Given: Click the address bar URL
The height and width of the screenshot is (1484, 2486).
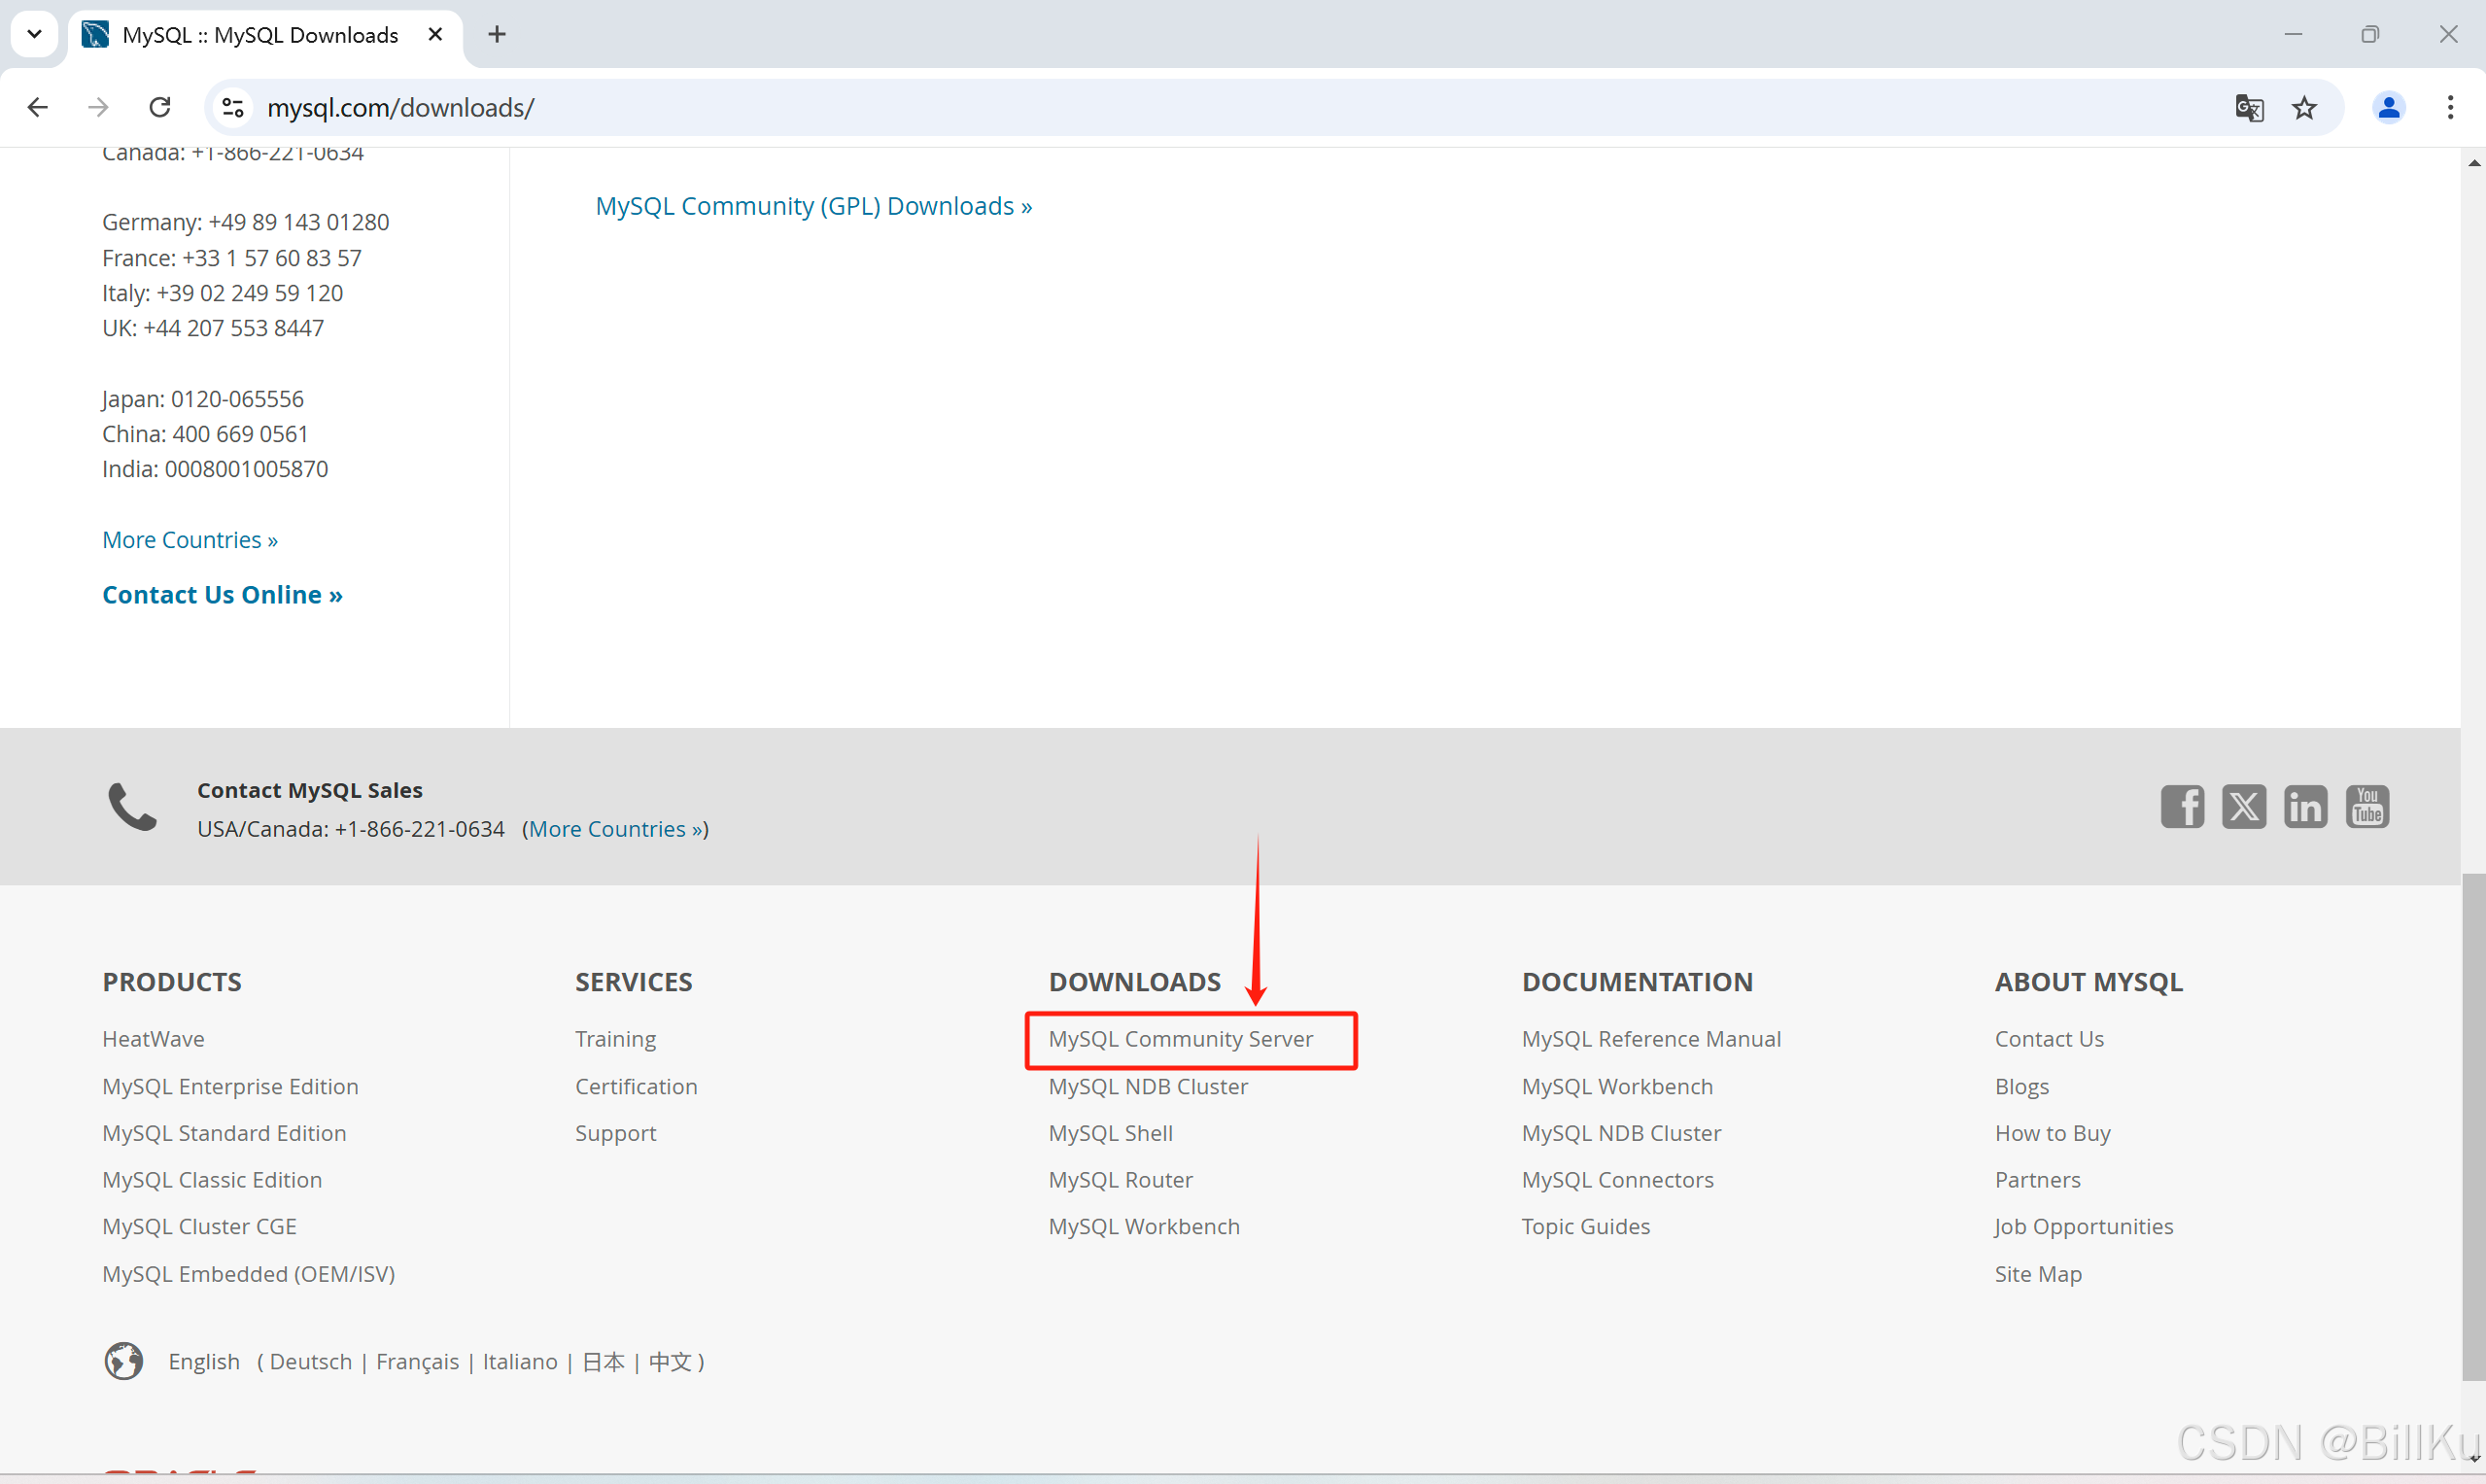Looking at the screenshot, I should point(400,108).
